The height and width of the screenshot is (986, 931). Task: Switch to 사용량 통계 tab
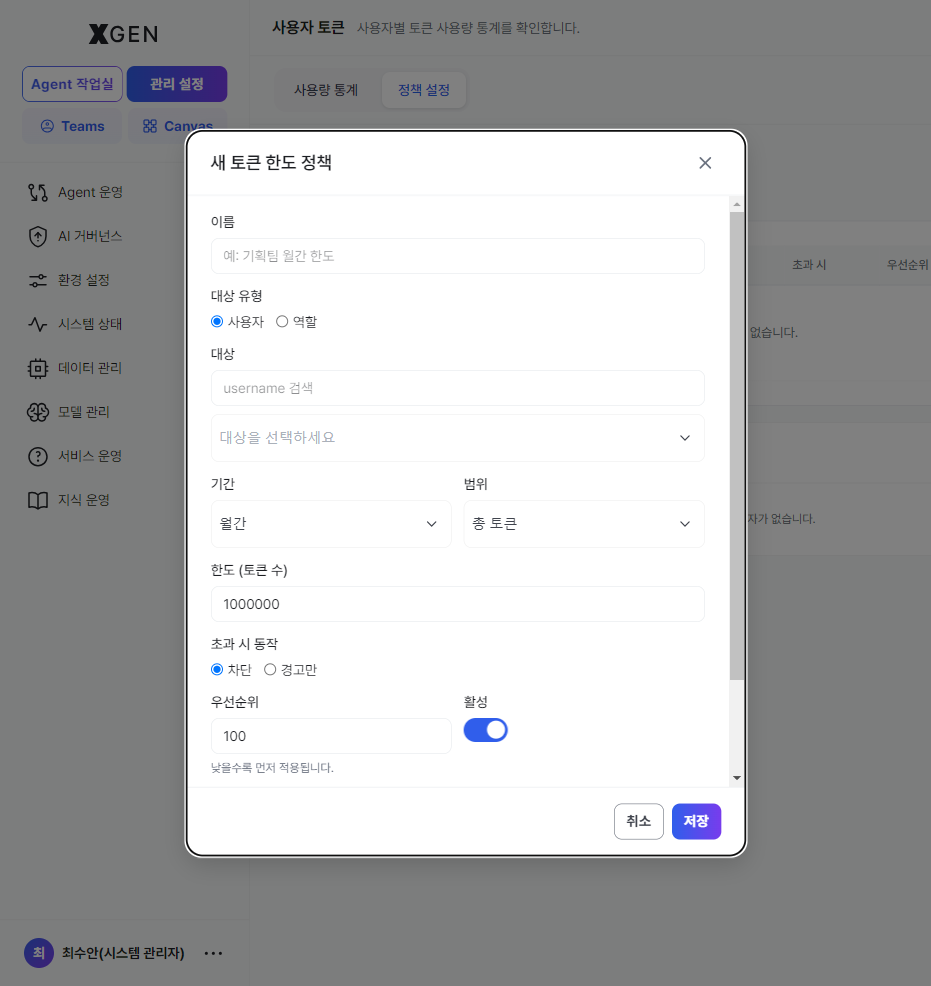point(326,90)
